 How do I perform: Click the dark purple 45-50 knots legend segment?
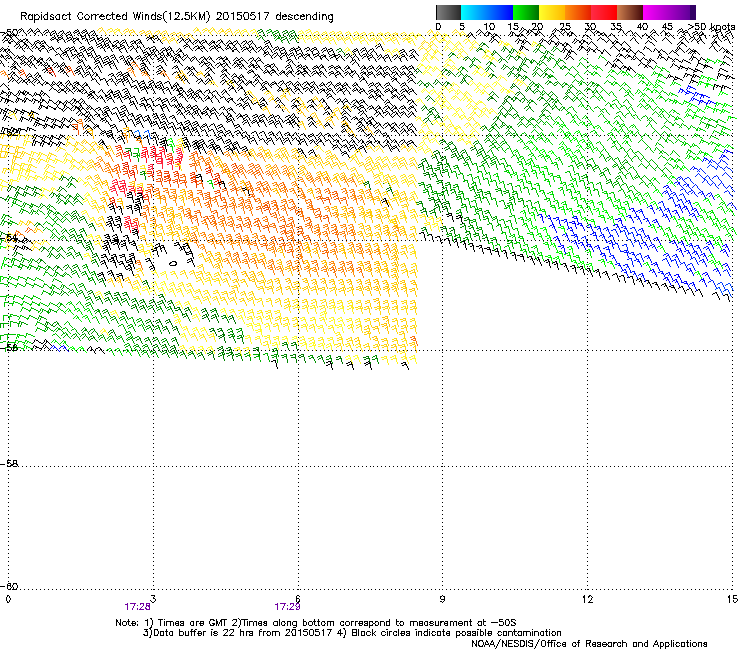[682, 12]
